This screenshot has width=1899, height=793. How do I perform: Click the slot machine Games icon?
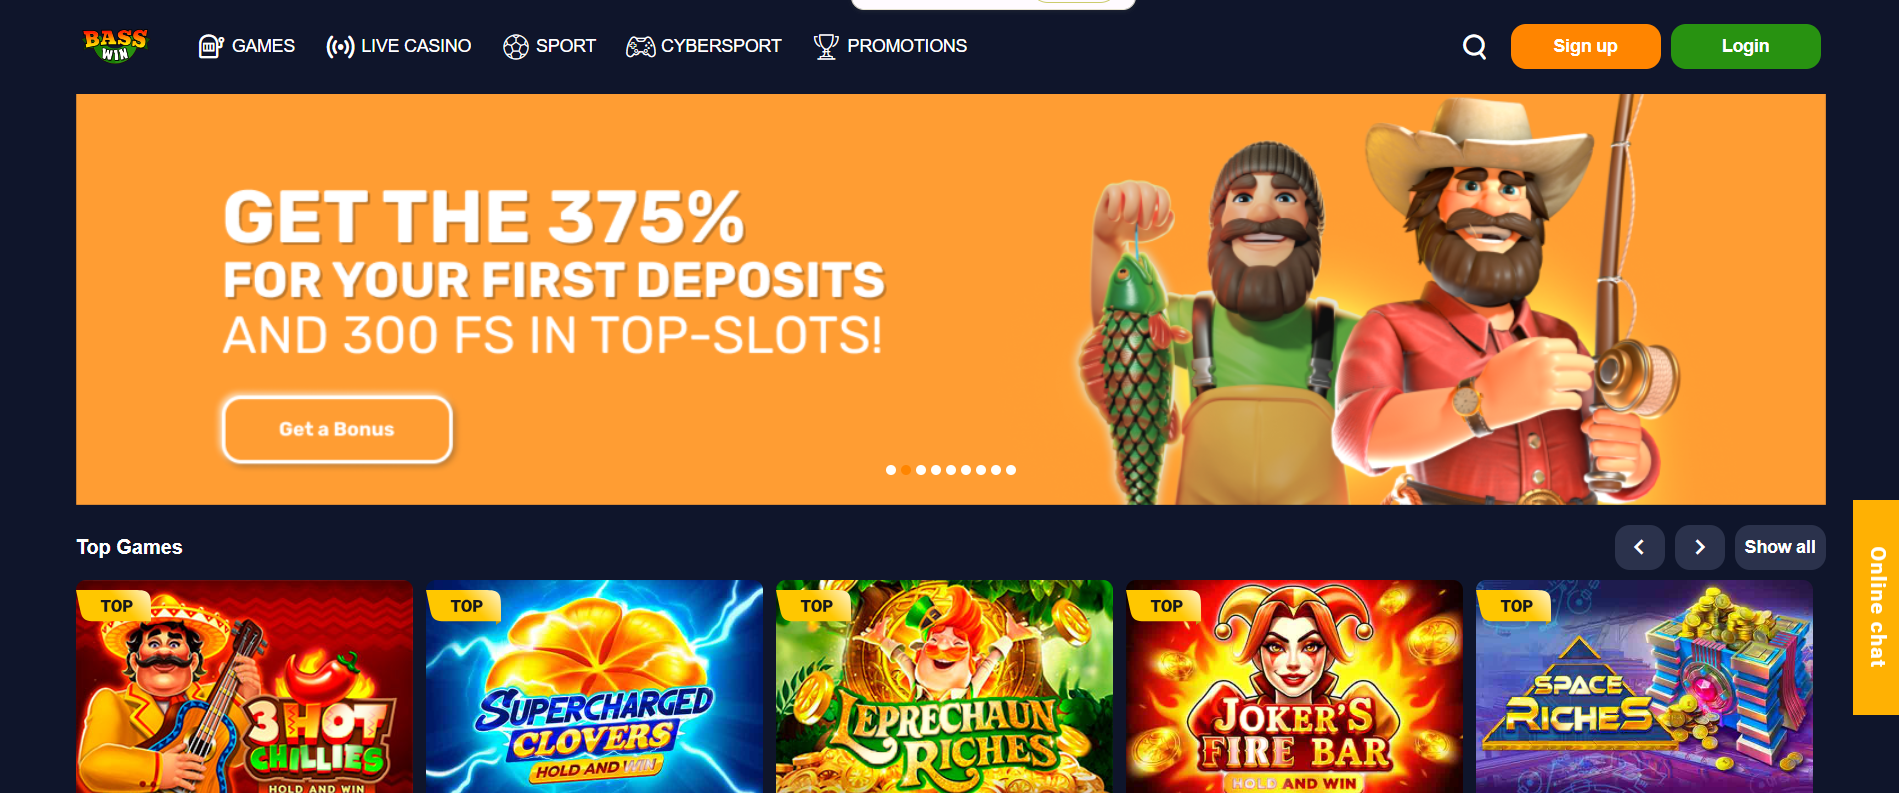click(x=211, y=46)
